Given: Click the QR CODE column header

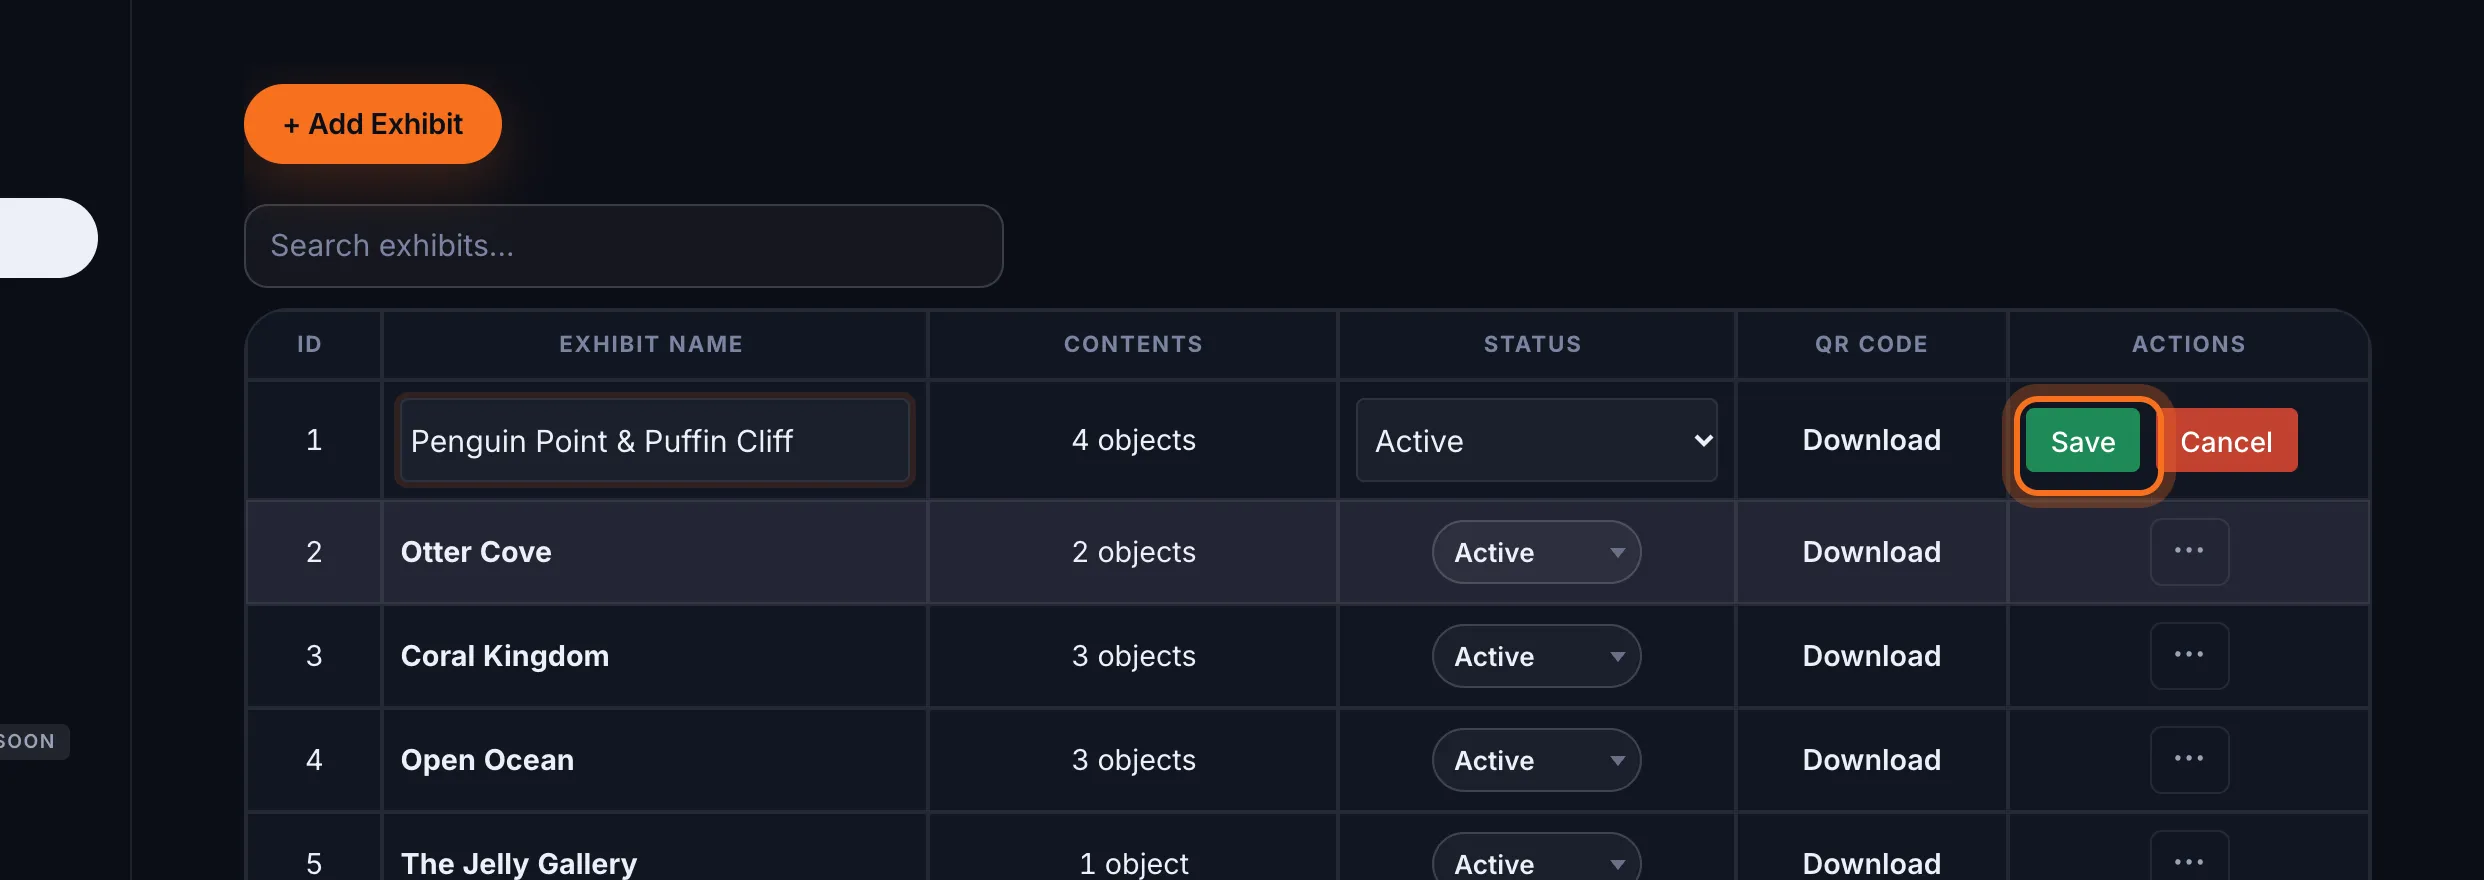Looking at the screenshot, I should 1871,344.
